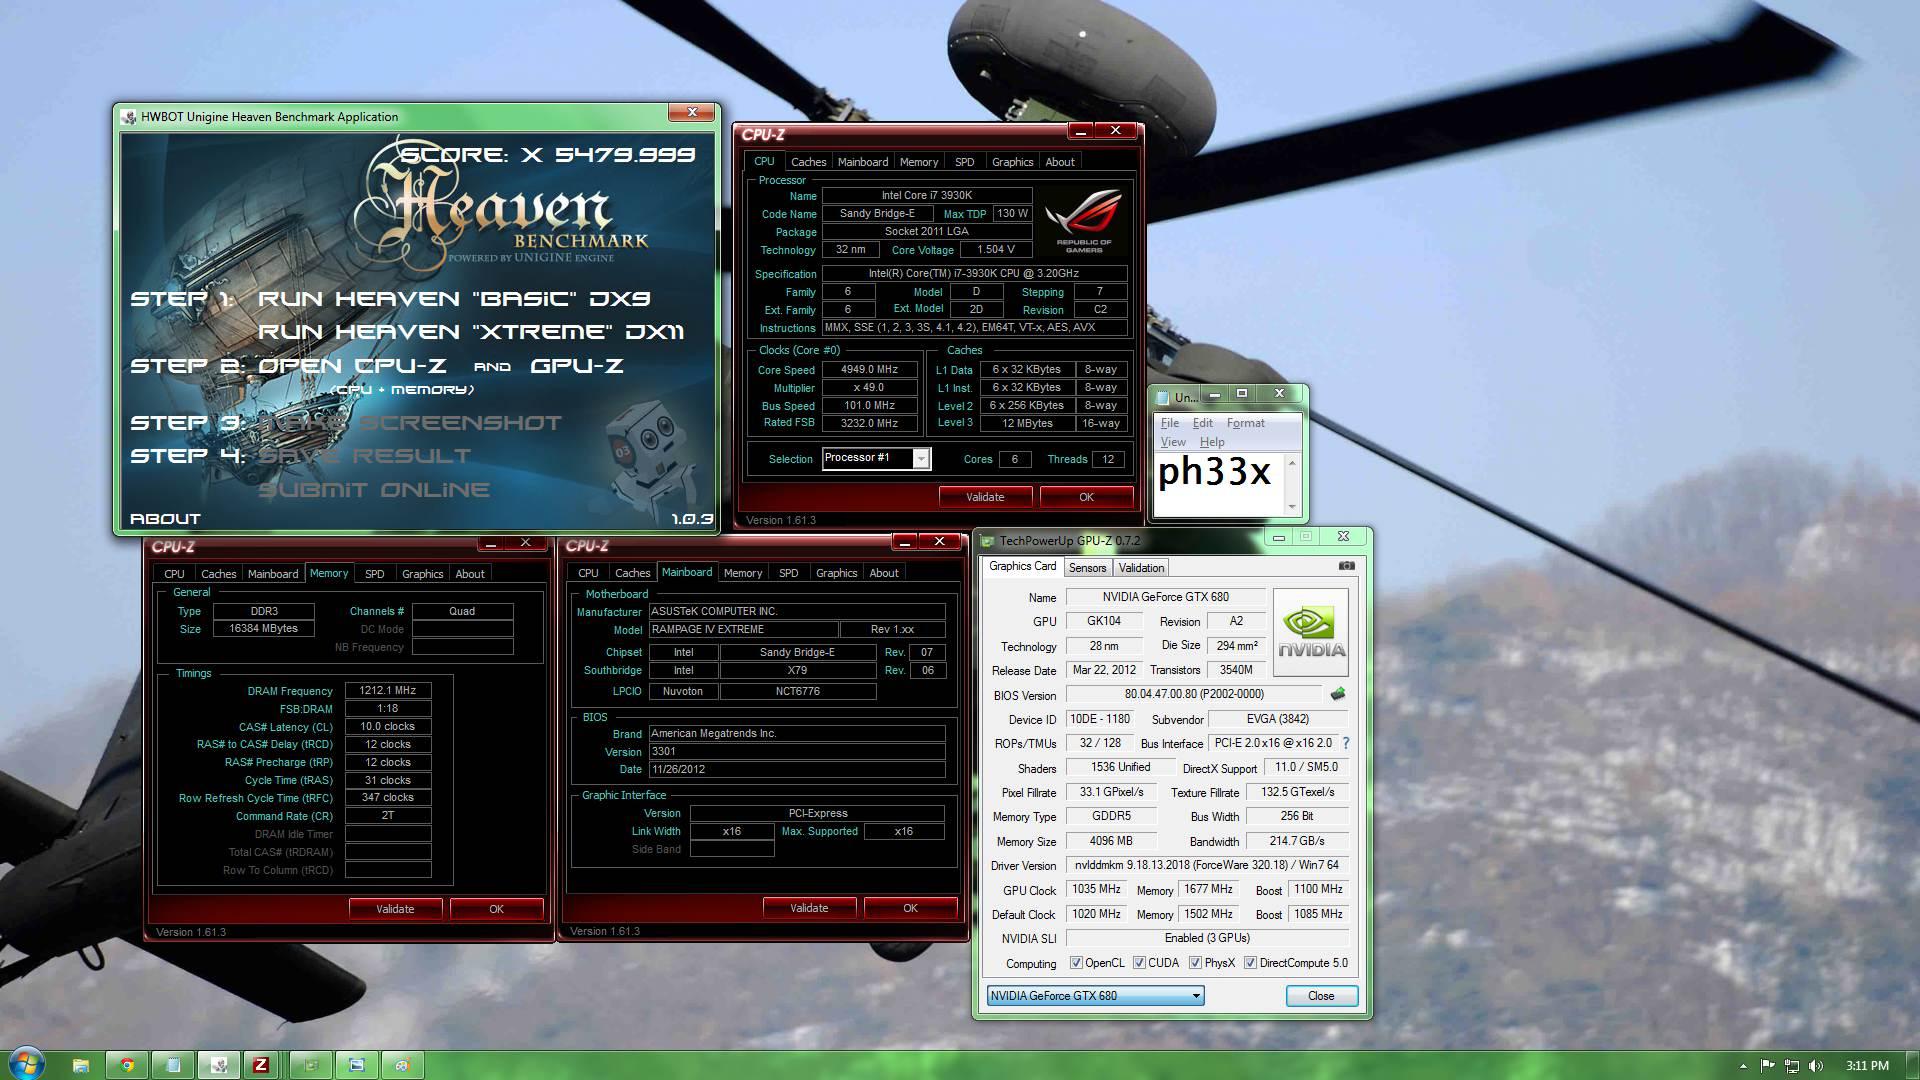Open the Windows Start menu orb

[27, 1064]
